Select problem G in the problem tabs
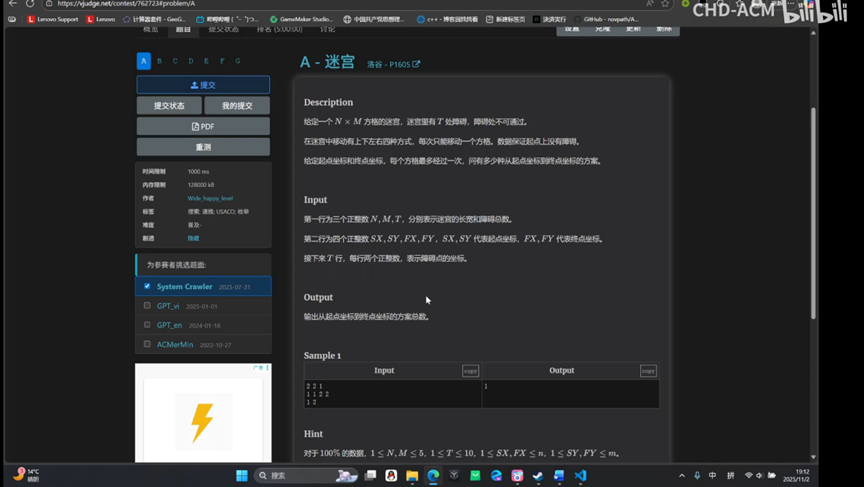Image resolution: width=864 pixels, height=487 pixels. [237, 61]
